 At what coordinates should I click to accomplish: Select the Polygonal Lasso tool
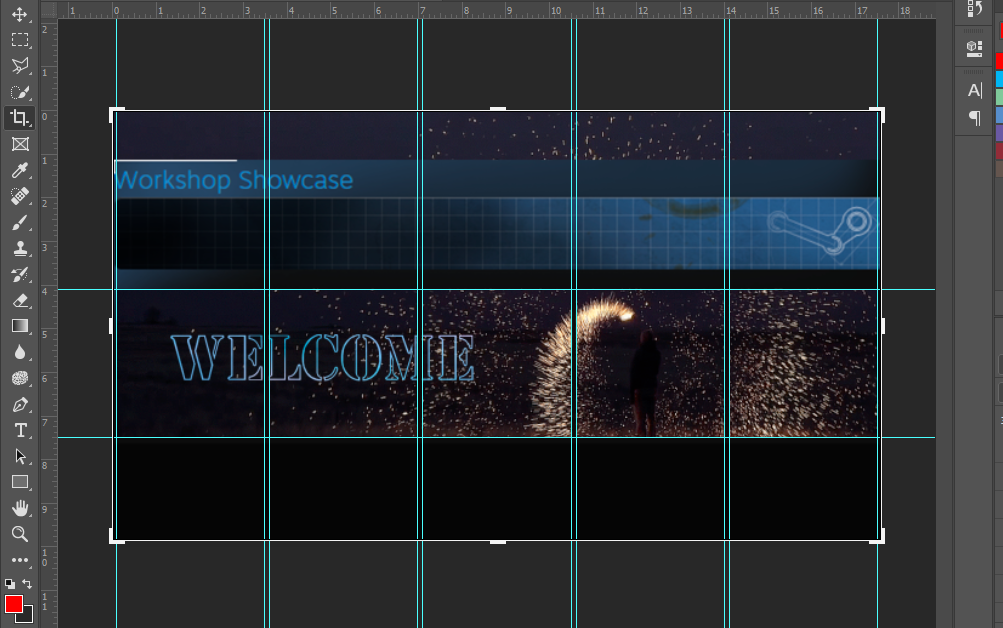(20, 66)
